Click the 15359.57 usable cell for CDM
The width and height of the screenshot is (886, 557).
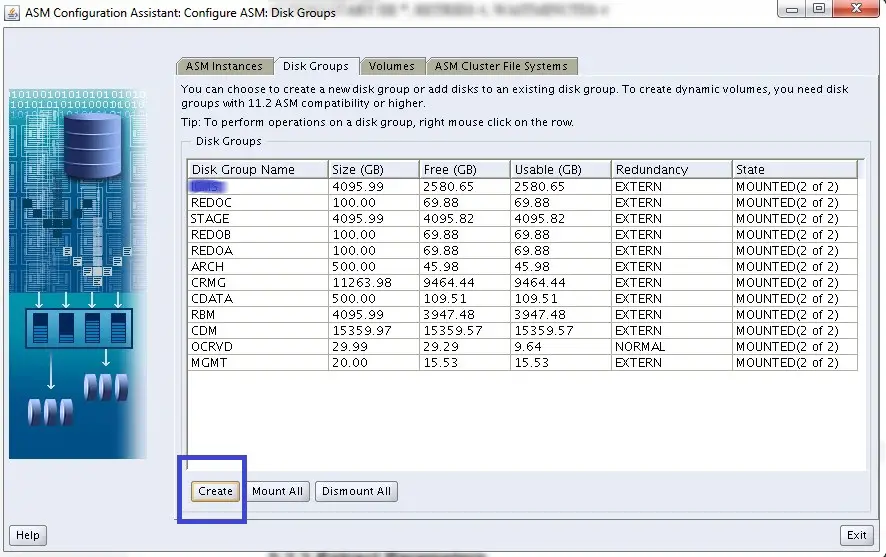click(x=561, y=330)
